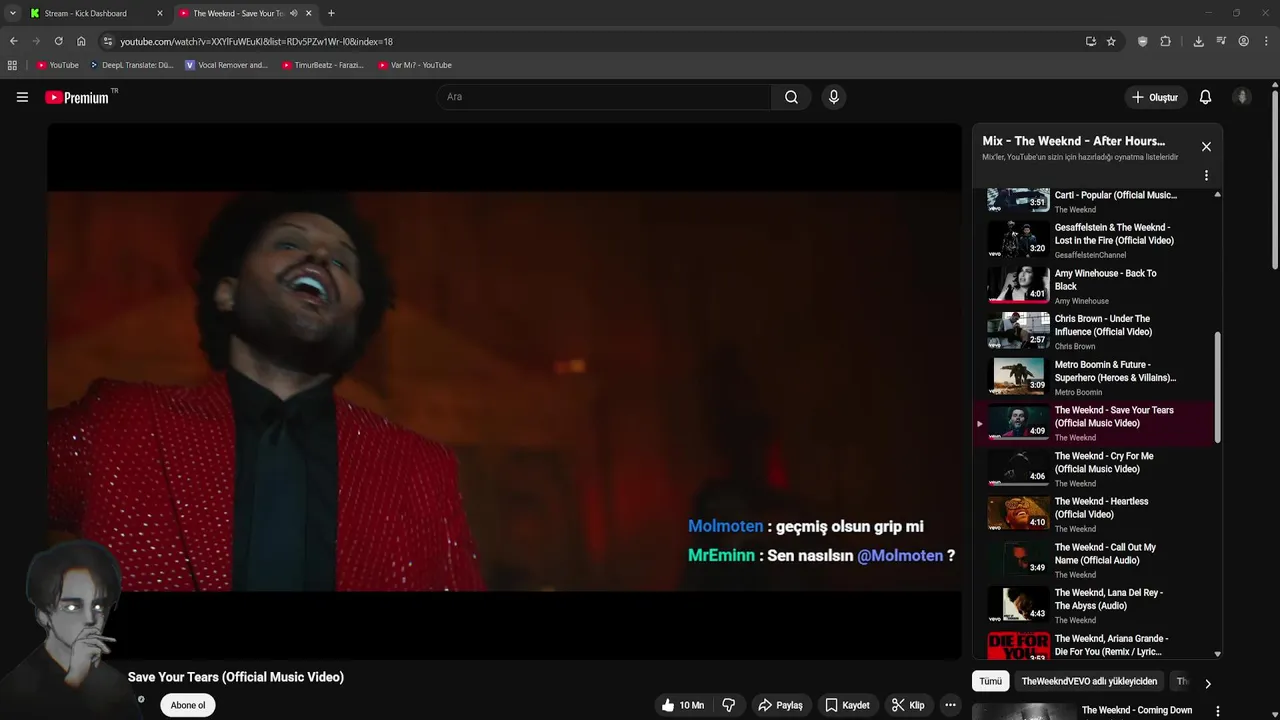
Task: Click the Klip clip button
Action: (x=908, y=705)
